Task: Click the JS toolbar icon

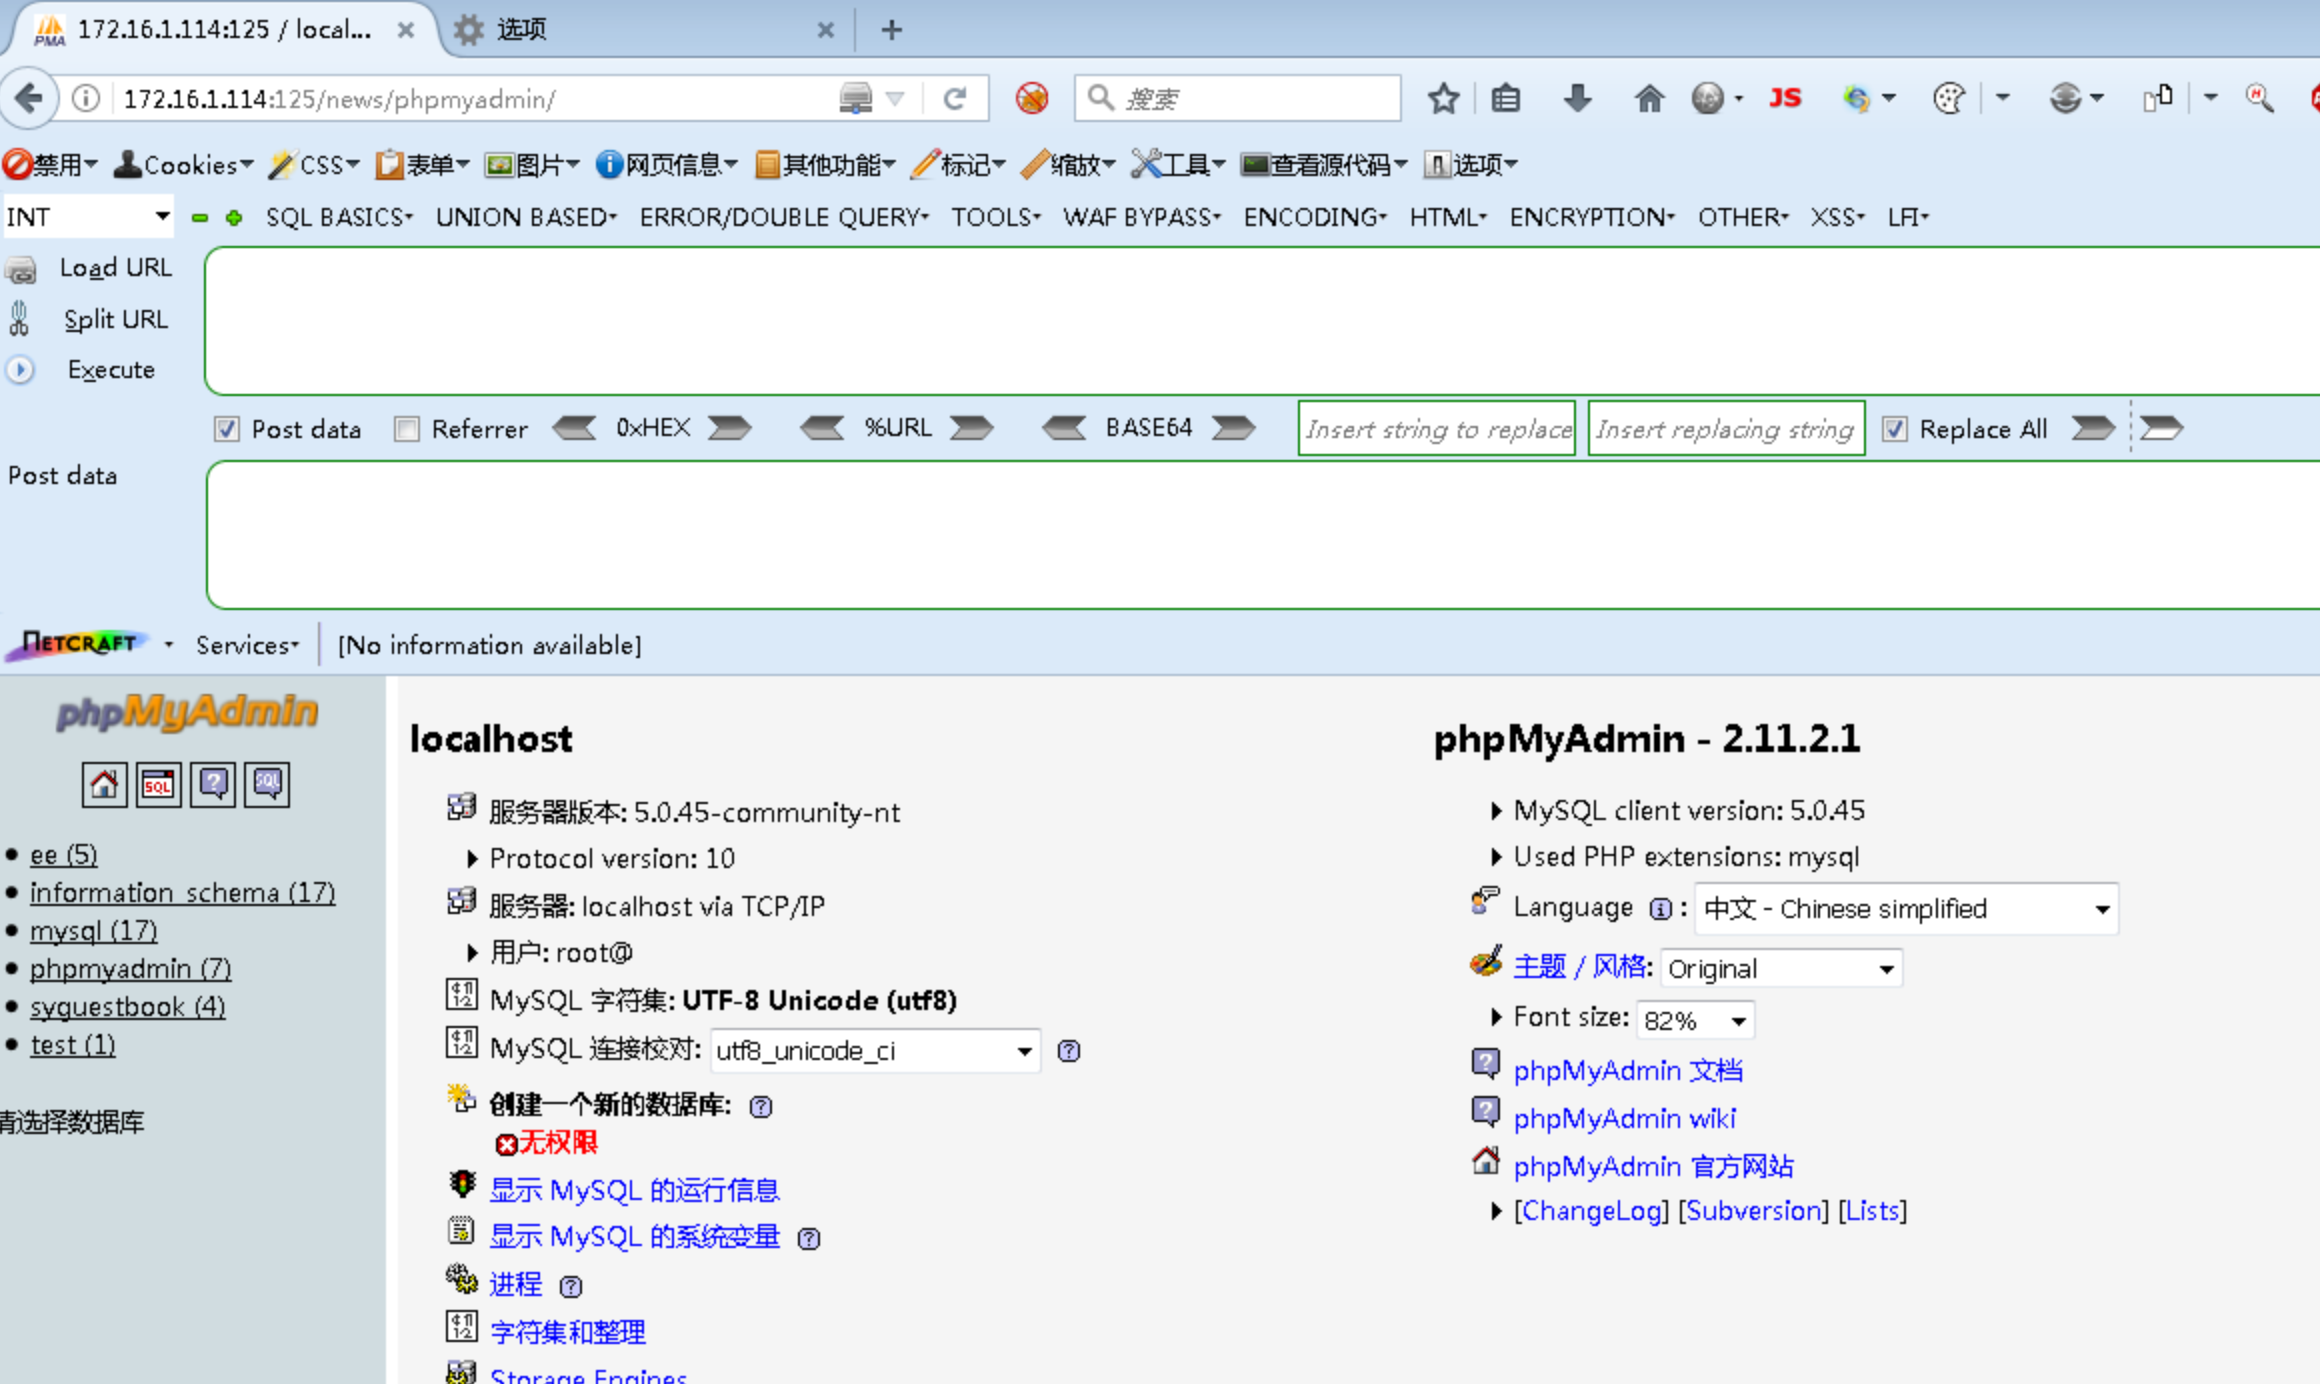Action: pos(1785,98)
